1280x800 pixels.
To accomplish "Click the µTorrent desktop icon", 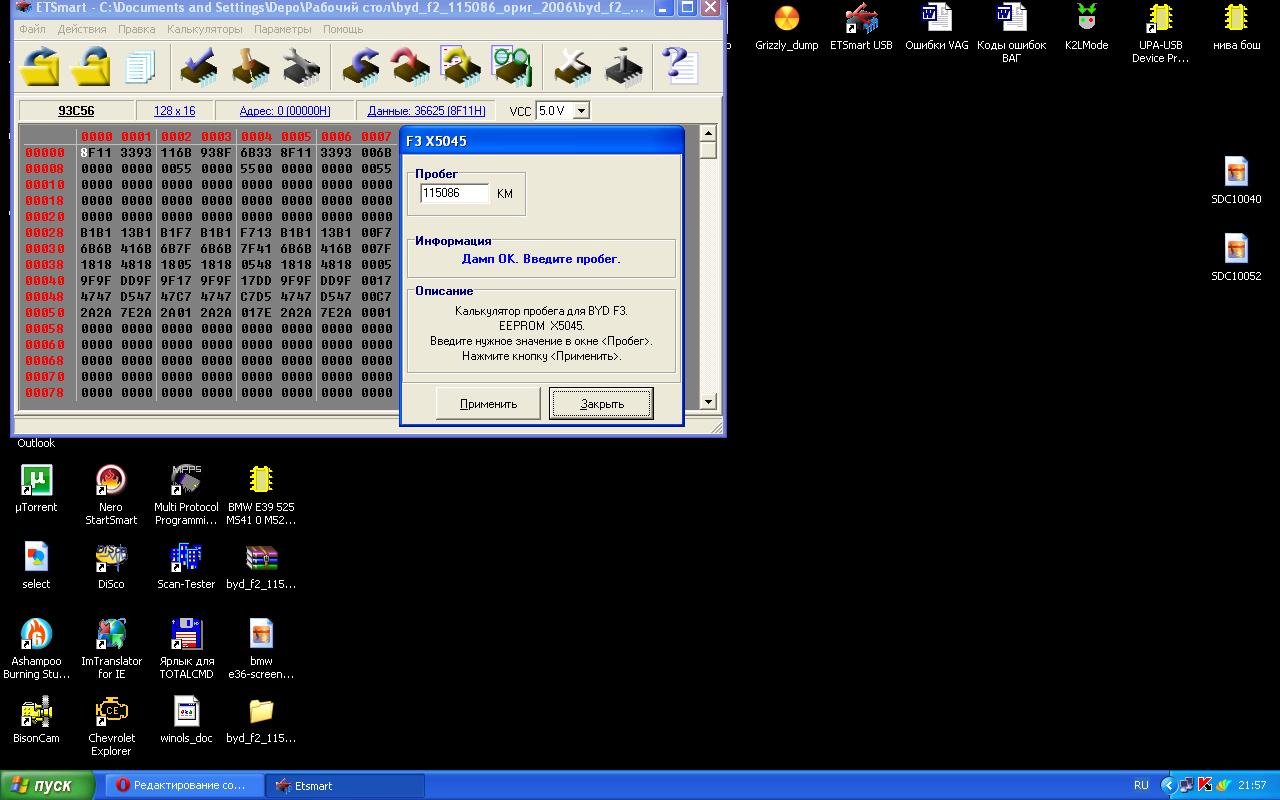I will (x=36, y=489).
